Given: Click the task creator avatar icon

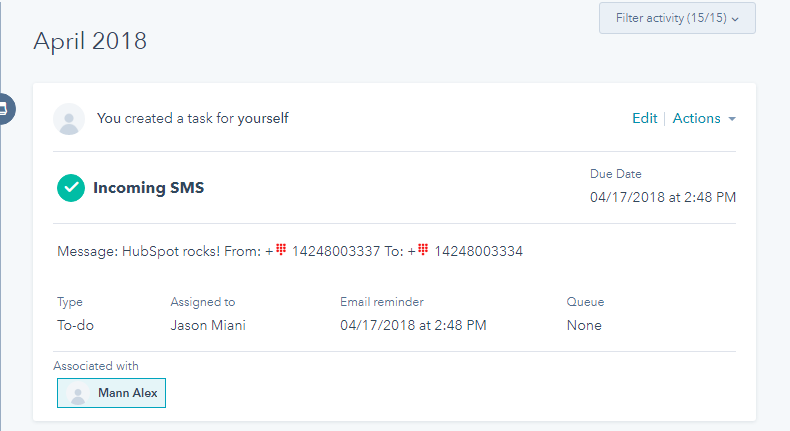Looking at the screenshot, I should (69, 119).
